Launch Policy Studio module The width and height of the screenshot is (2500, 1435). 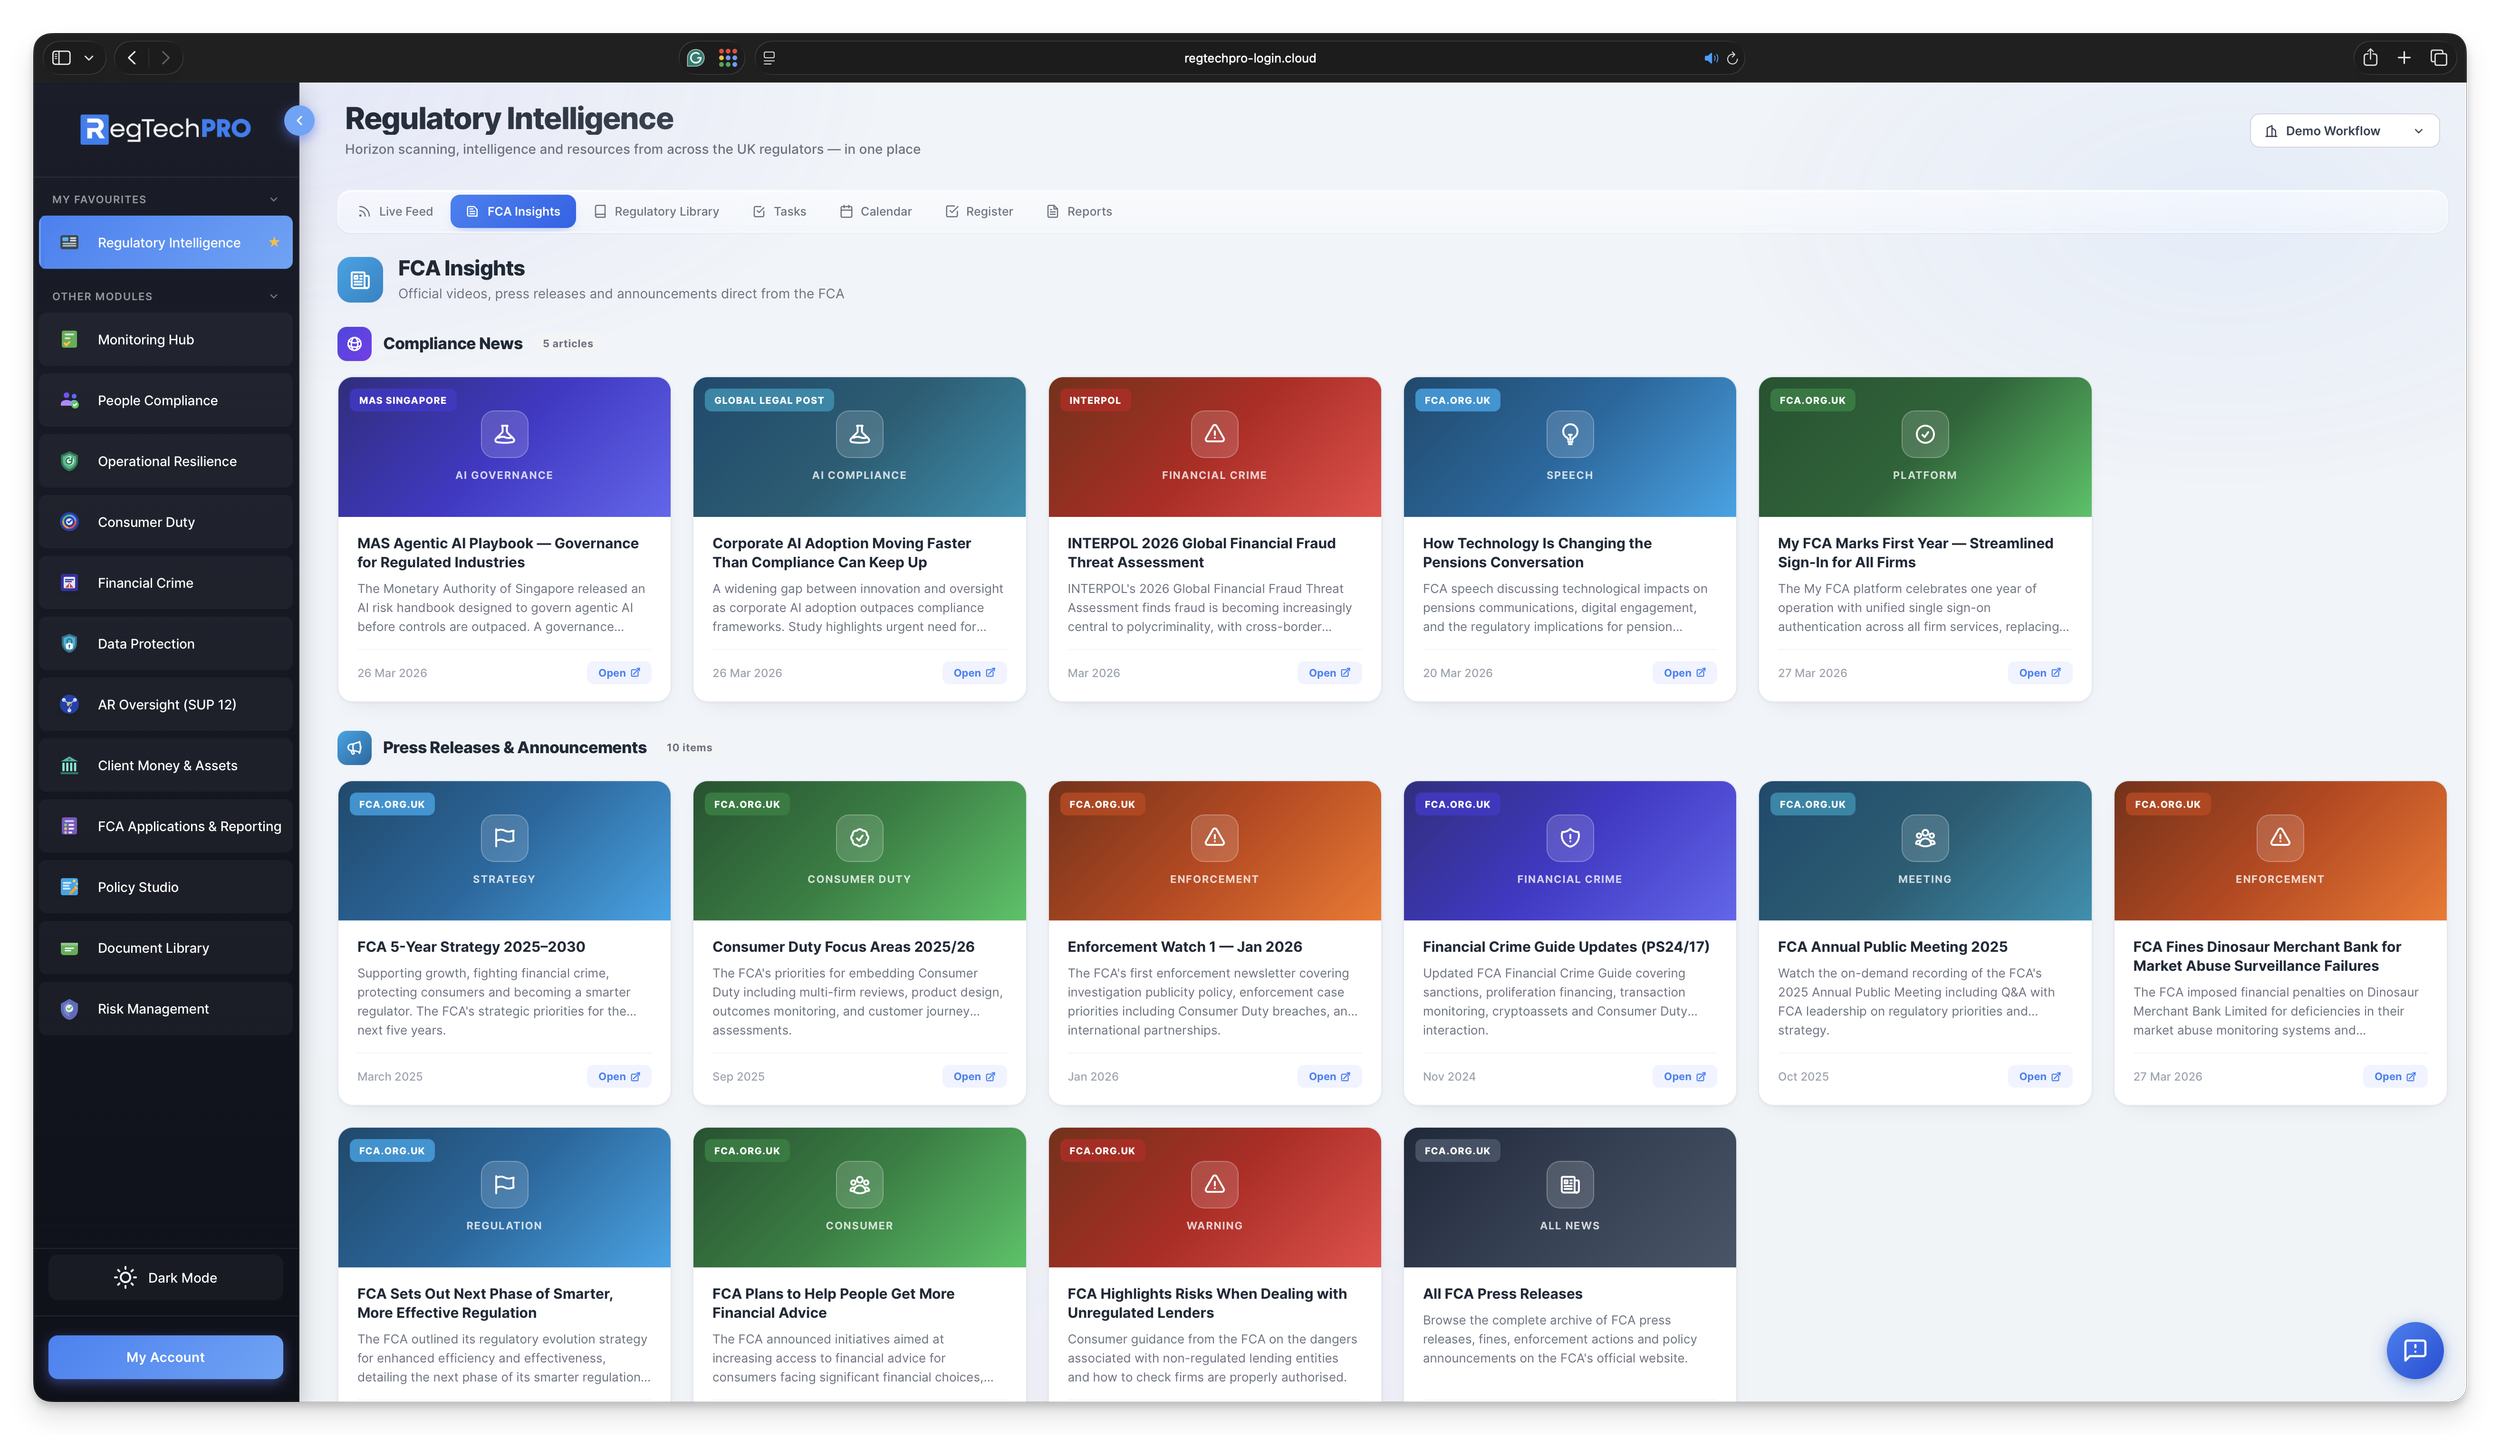pyautogui.click(x=165, y=888)
